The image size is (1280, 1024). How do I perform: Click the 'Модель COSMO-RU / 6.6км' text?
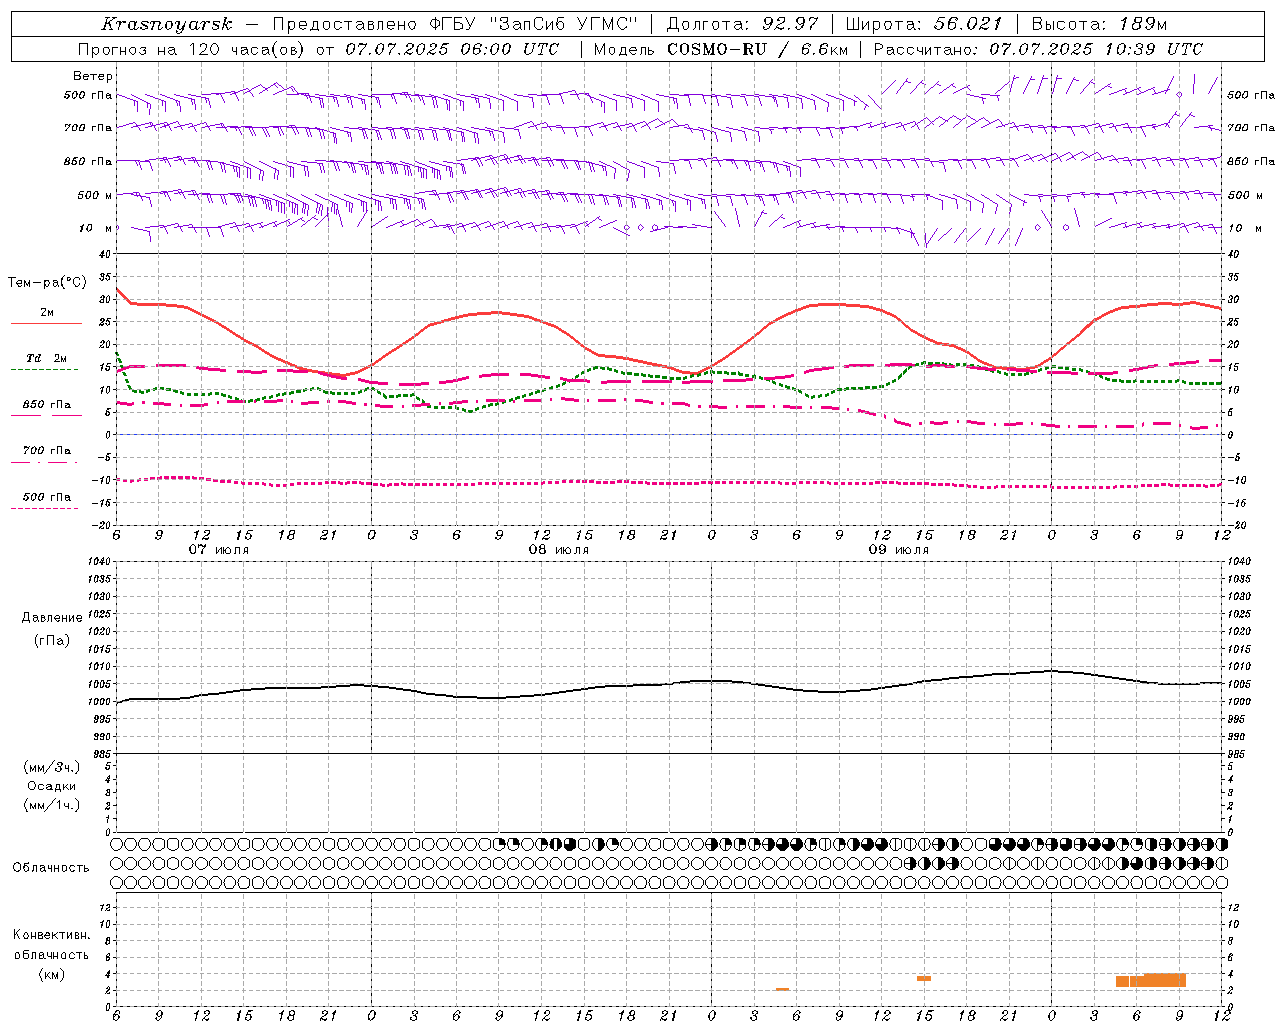[x=720, y=49]
